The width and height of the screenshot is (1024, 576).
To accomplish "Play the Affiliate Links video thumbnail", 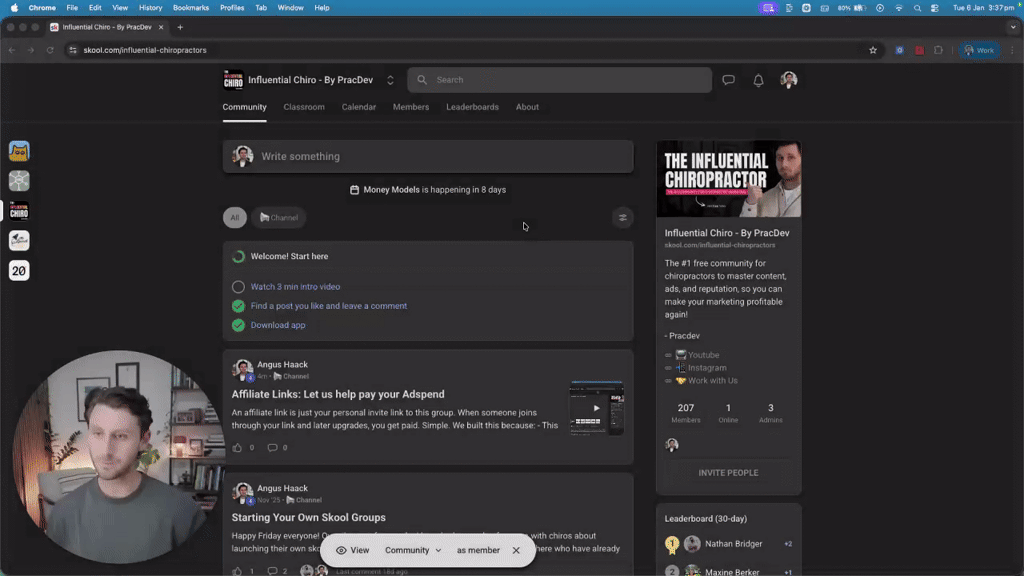I will [596, 408].
